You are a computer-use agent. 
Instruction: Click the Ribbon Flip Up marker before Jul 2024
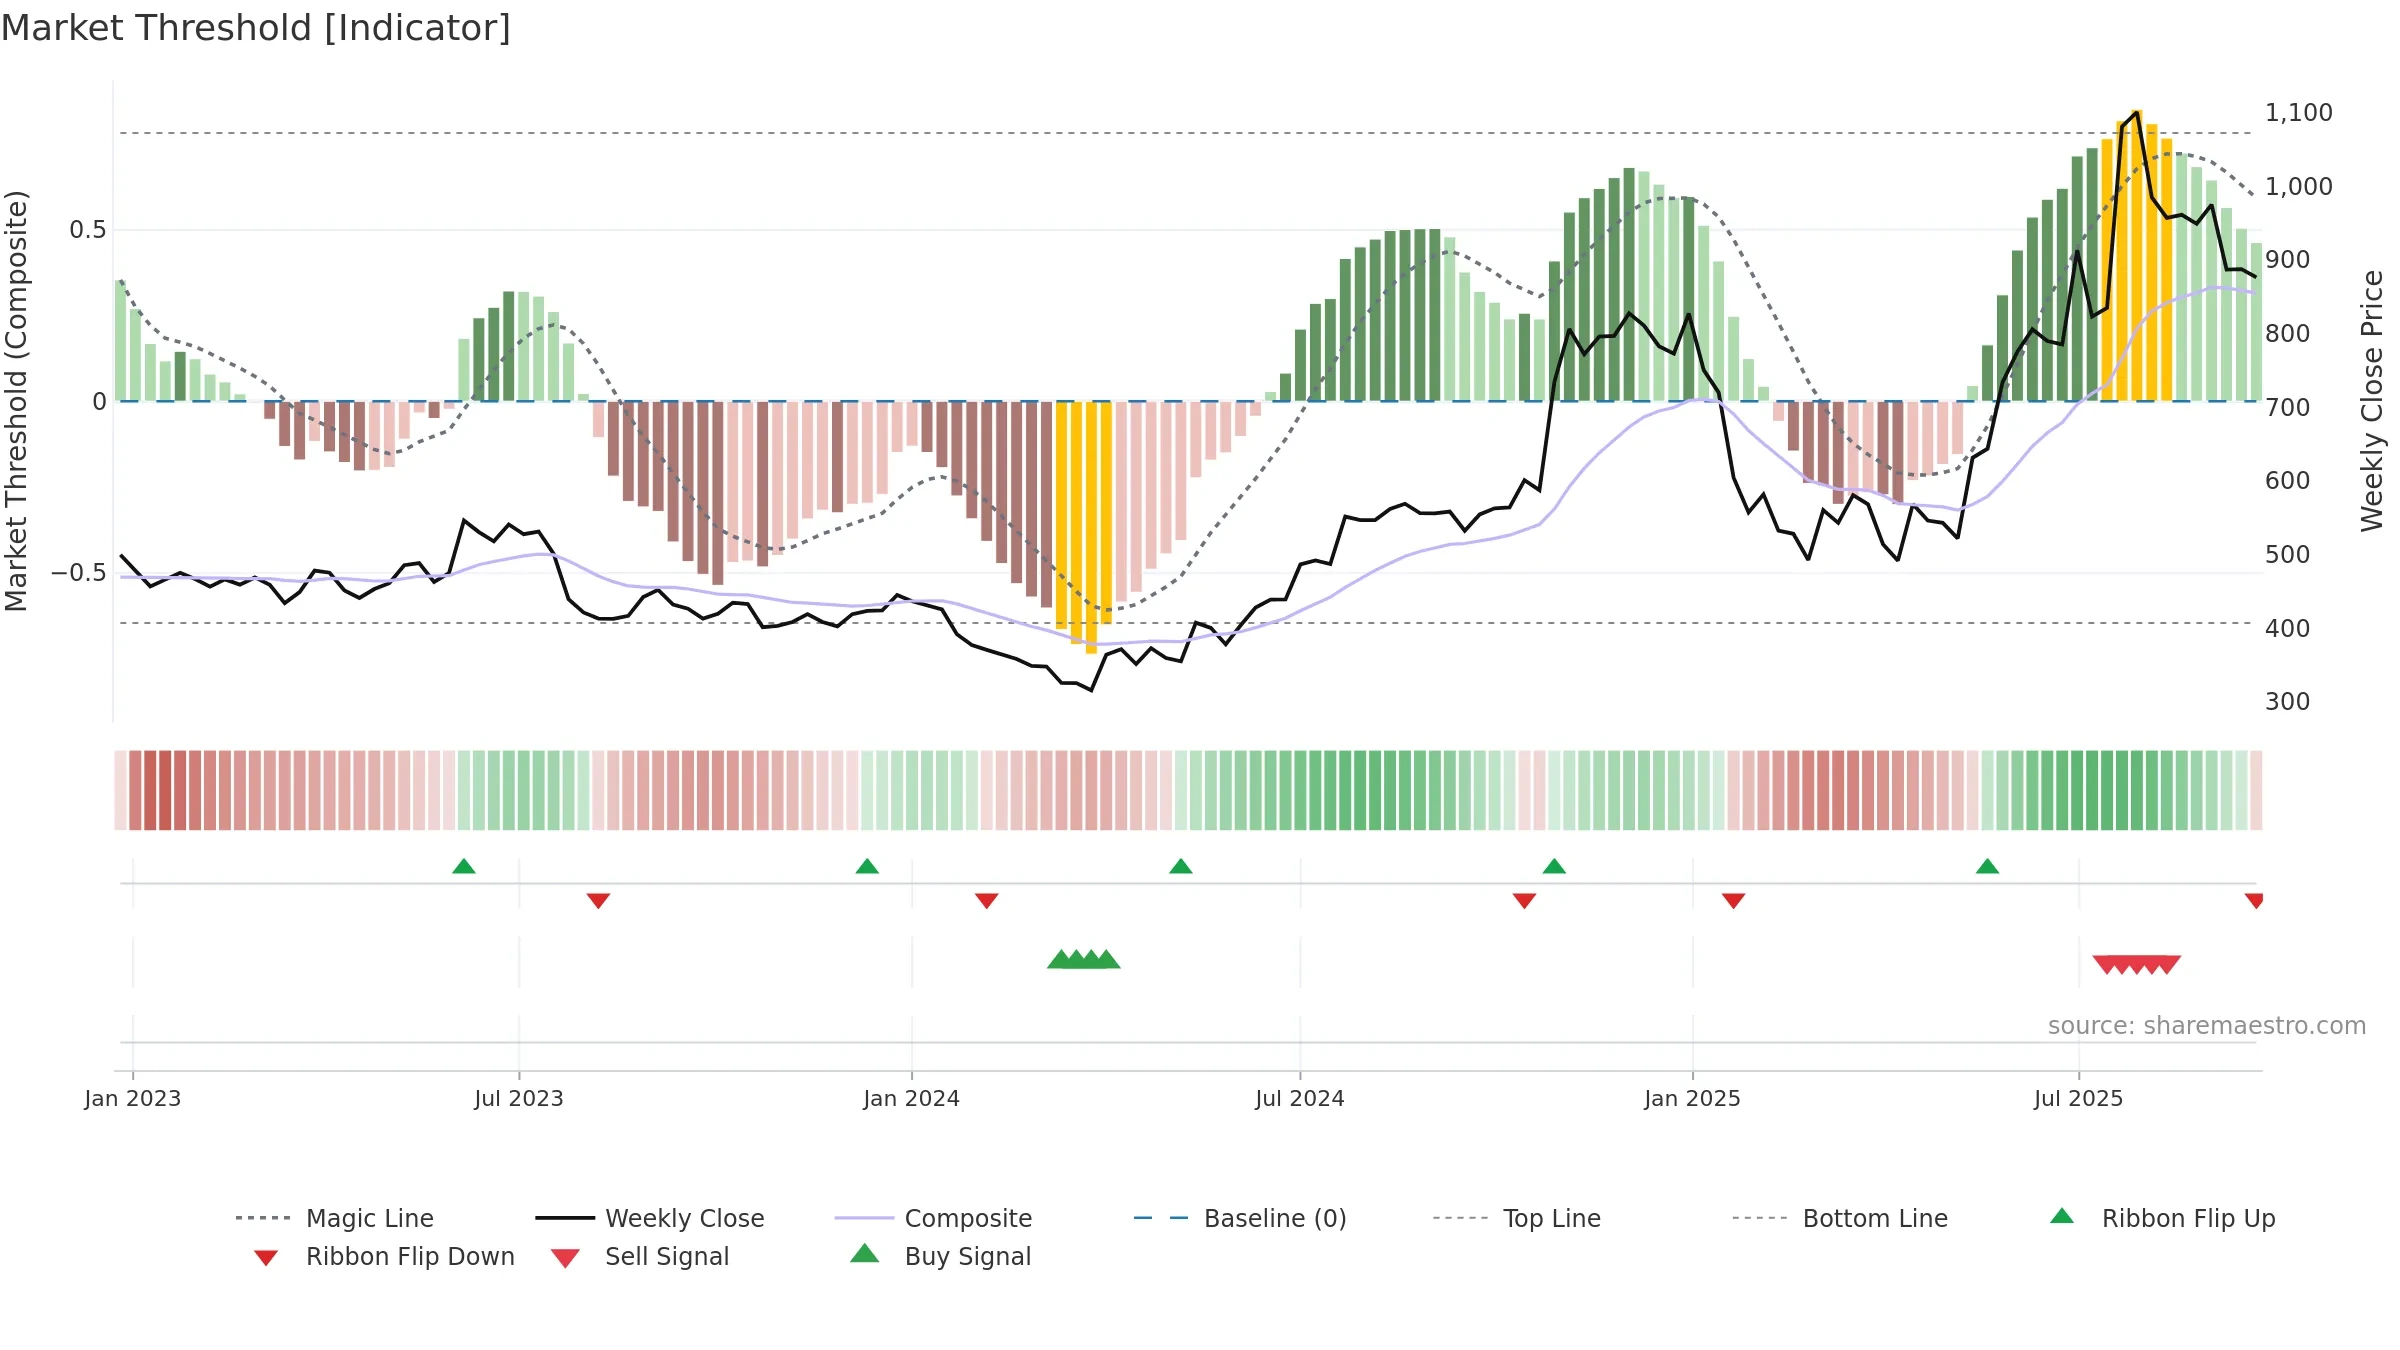coord(1181,866)
